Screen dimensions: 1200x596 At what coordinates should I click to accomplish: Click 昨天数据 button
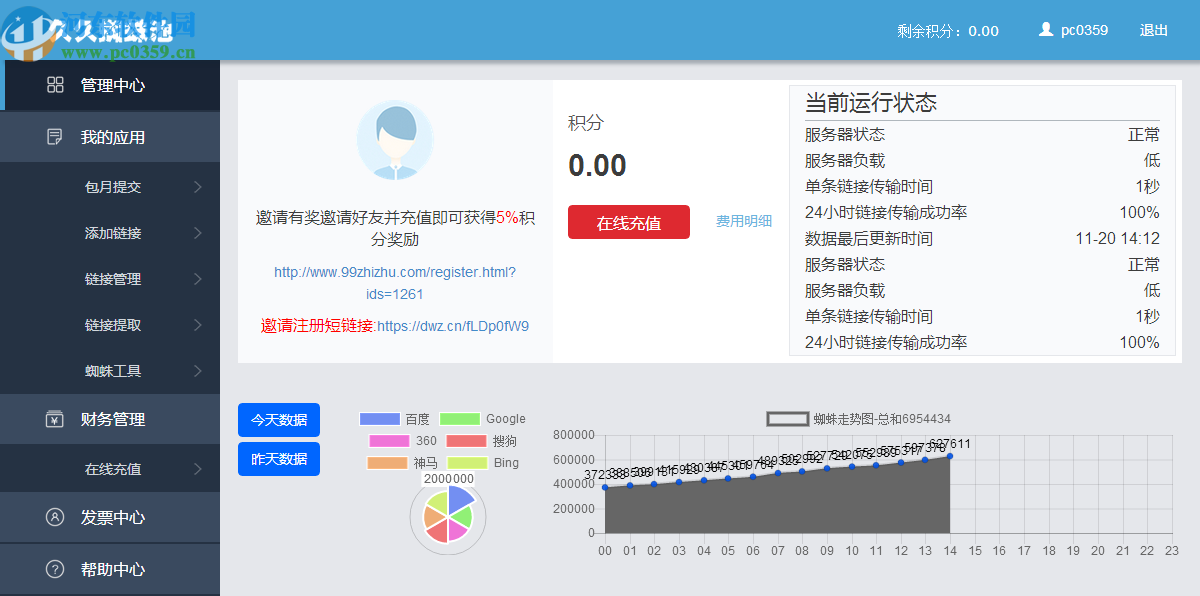click(x=279, y=459)
